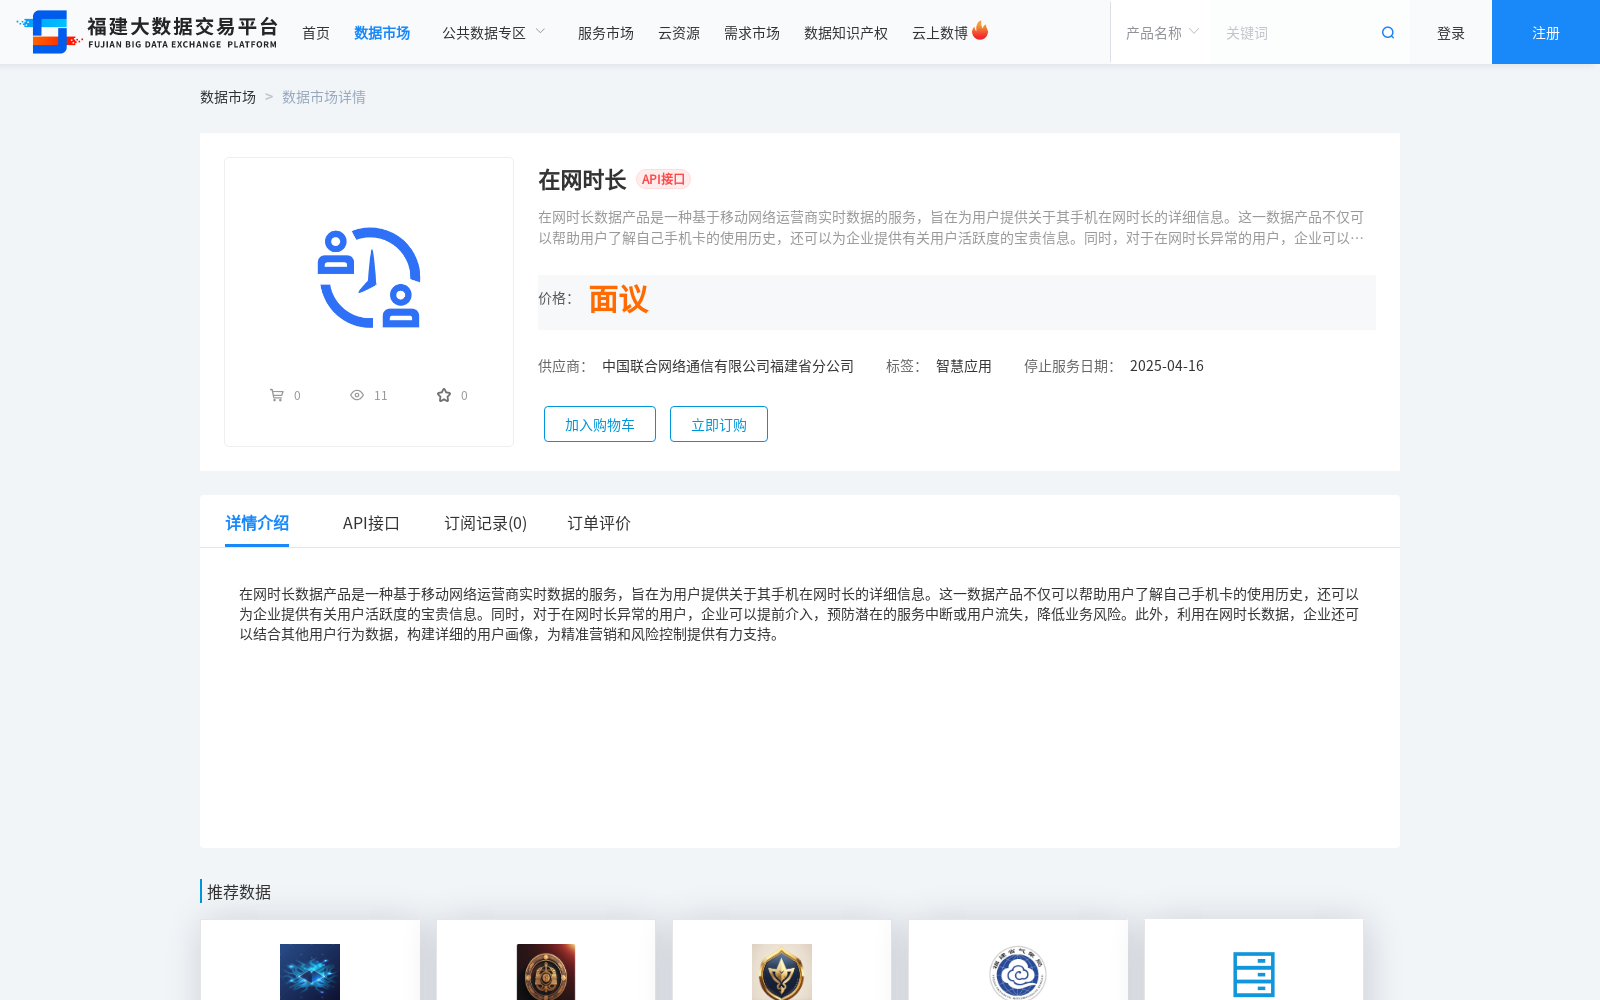Image resolution: width=1600 pixels, height=1000 pixels.
Task: Click the 加入购物车 button
Action: click(x=600, y=424)
